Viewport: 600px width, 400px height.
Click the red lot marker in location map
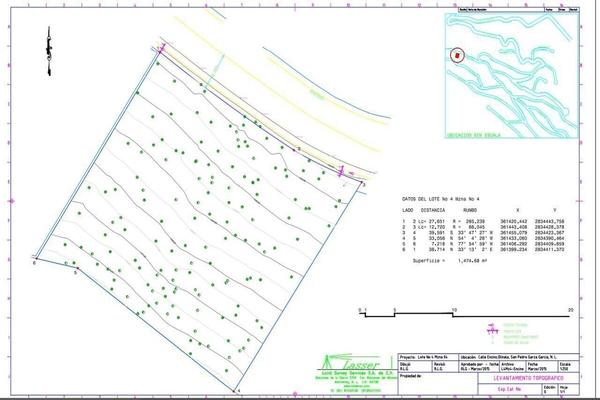pos(458,56)
